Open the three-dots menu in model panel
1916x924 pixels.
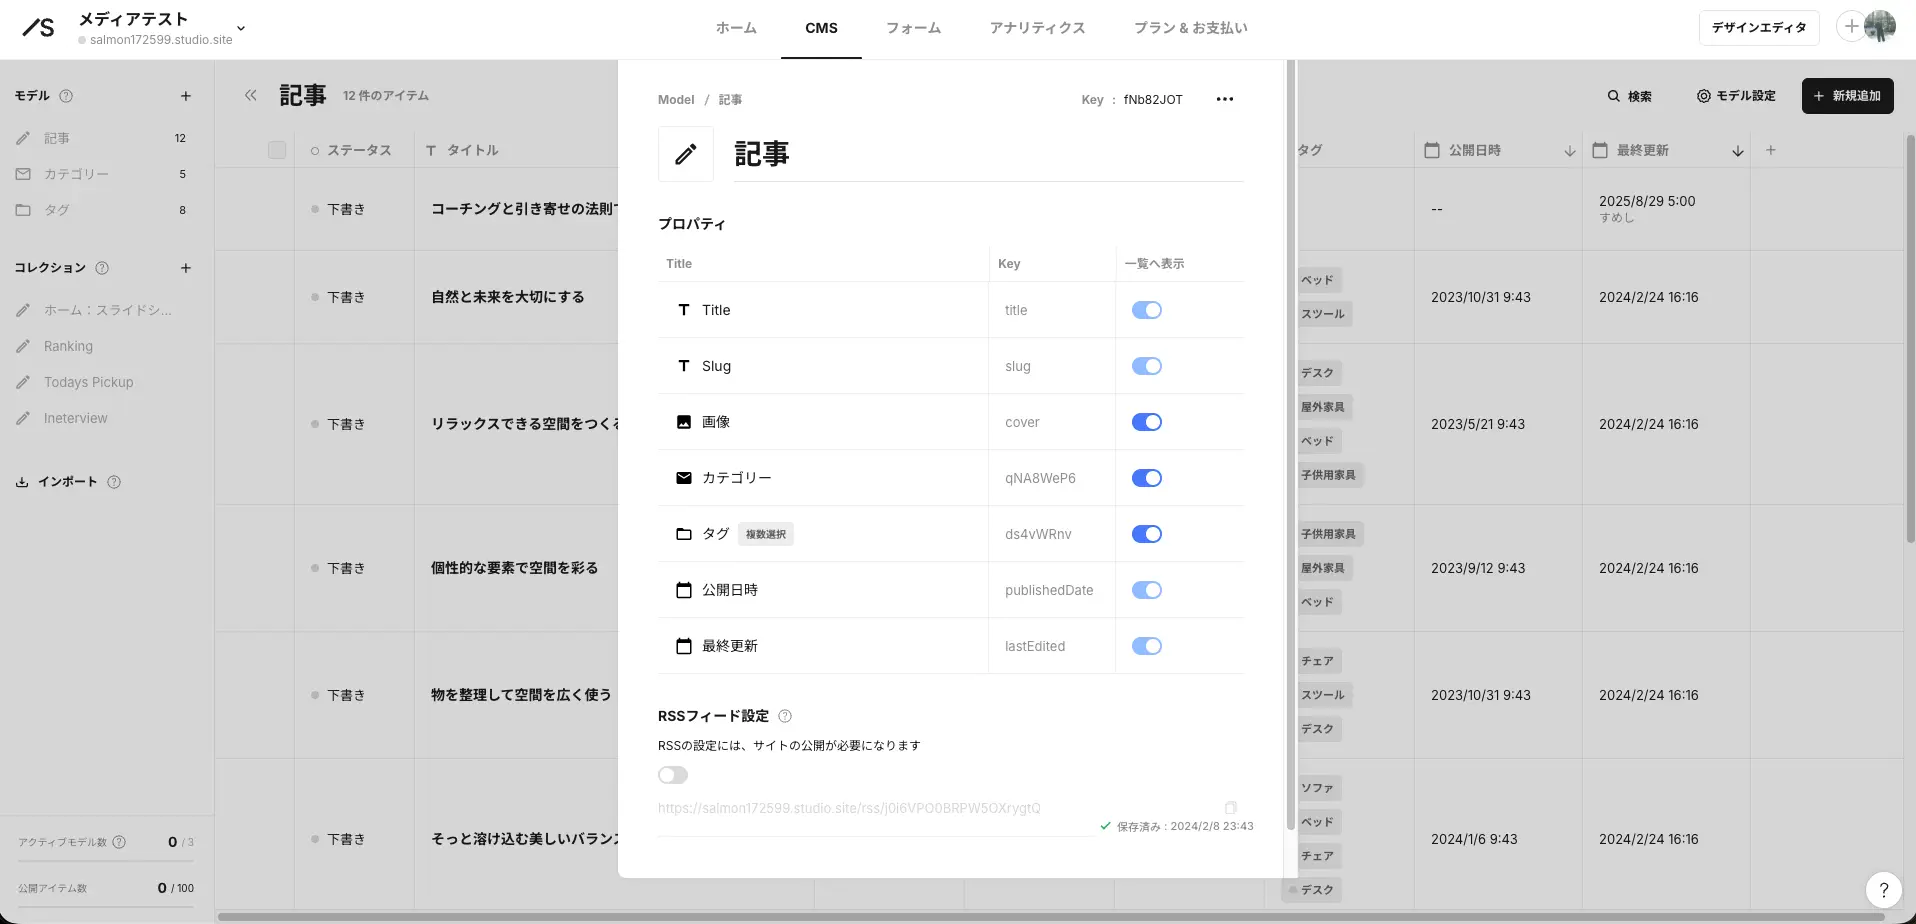tap(1225, 99)
